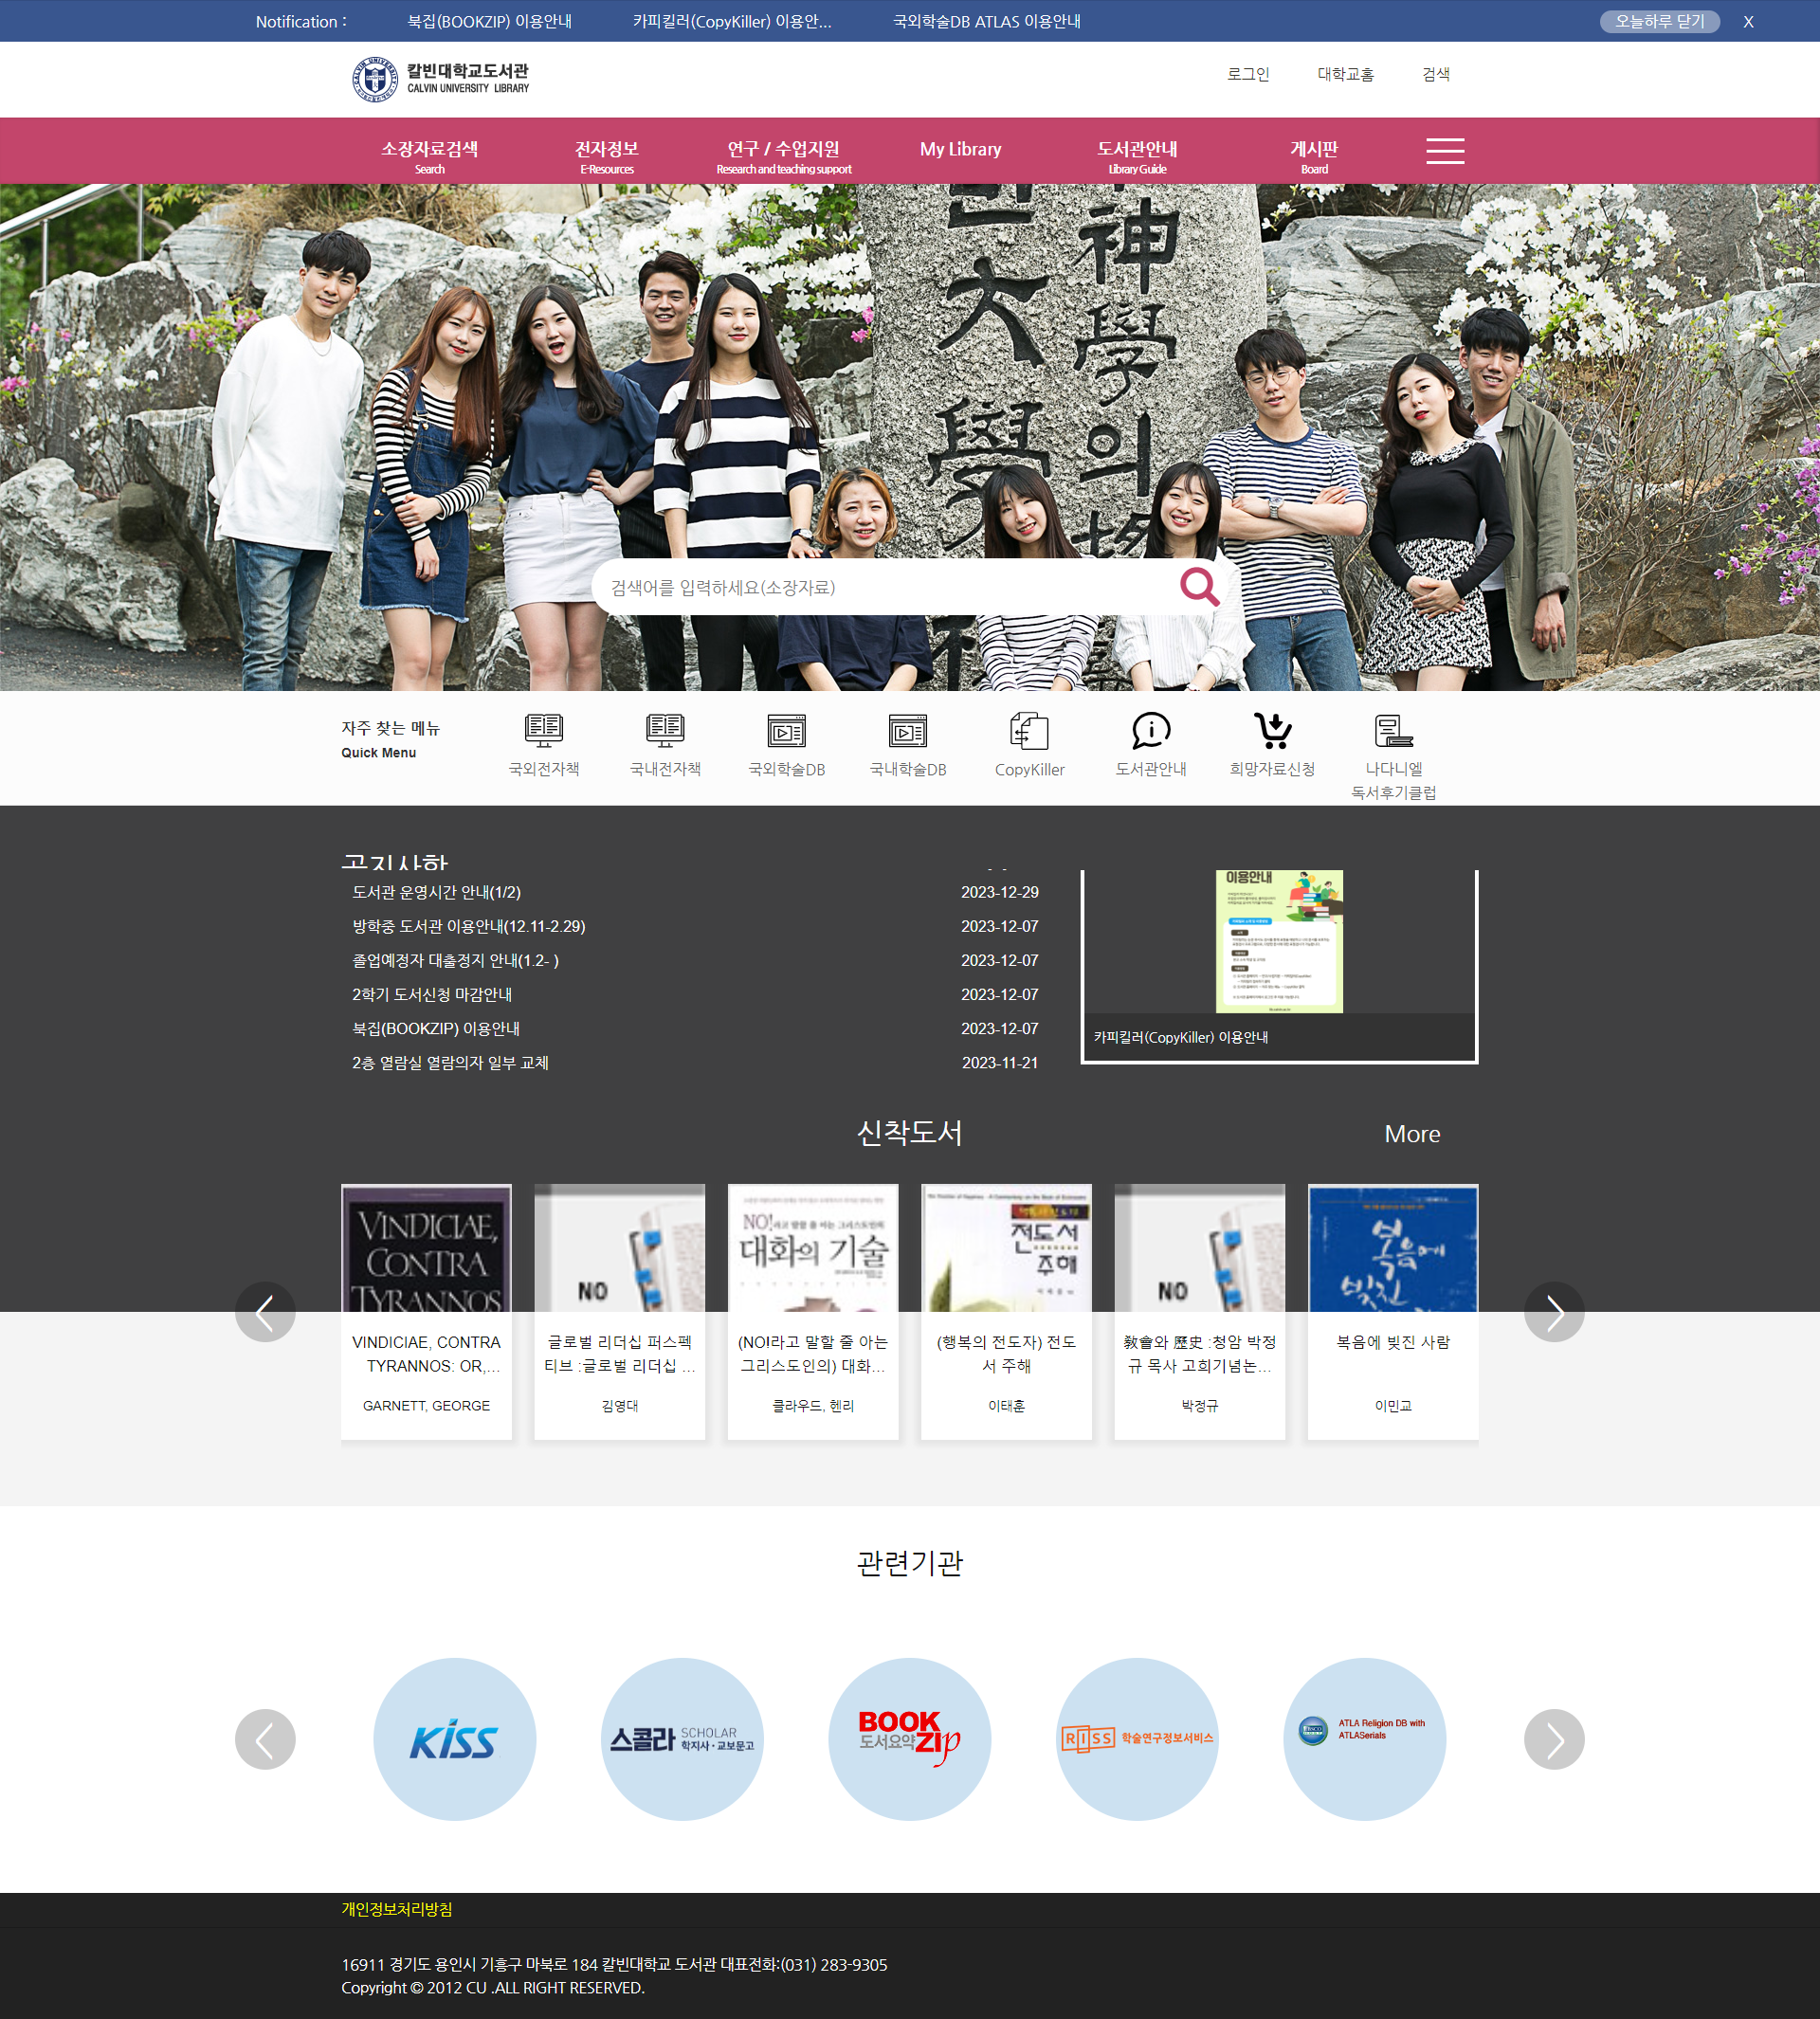The width and height of the screenshot is (1820, 2019).
Task: Open the 전자정보 E-Resources menu
Action: pos(607,155)
